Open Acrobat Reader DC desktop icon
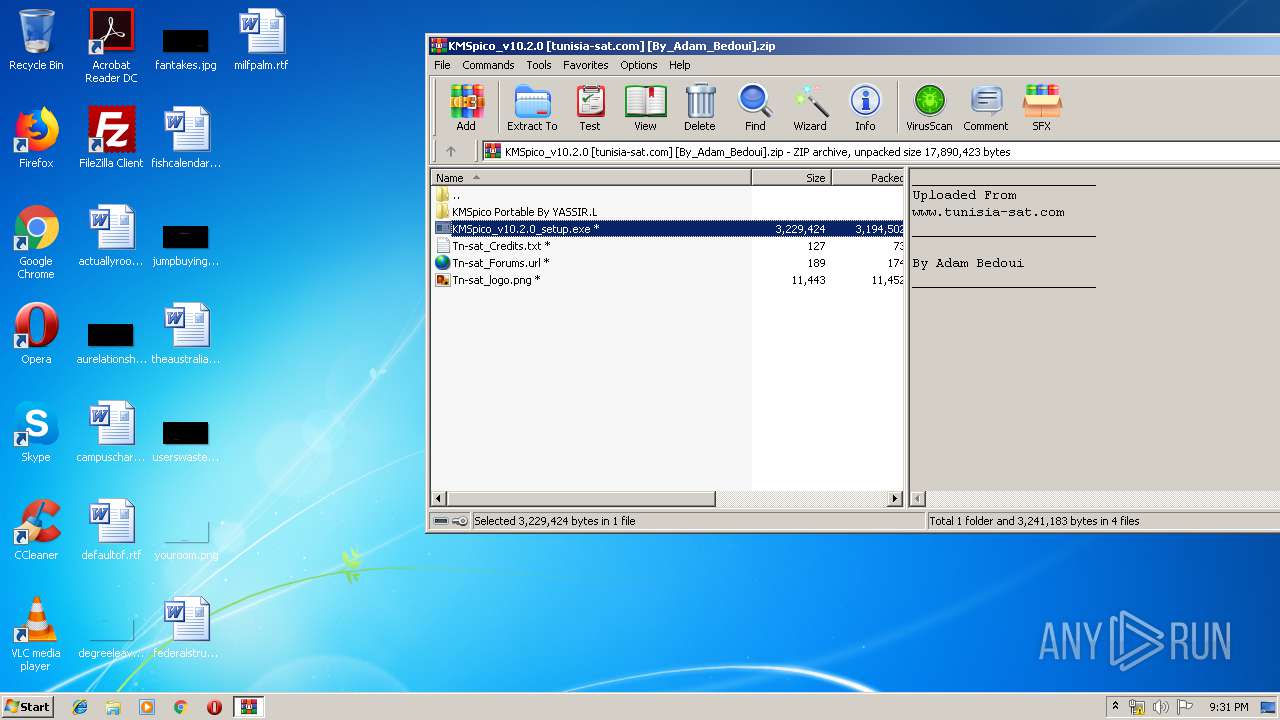Image resolution: width=1280 pixels, height=720 pixels. tap(111, 46)
